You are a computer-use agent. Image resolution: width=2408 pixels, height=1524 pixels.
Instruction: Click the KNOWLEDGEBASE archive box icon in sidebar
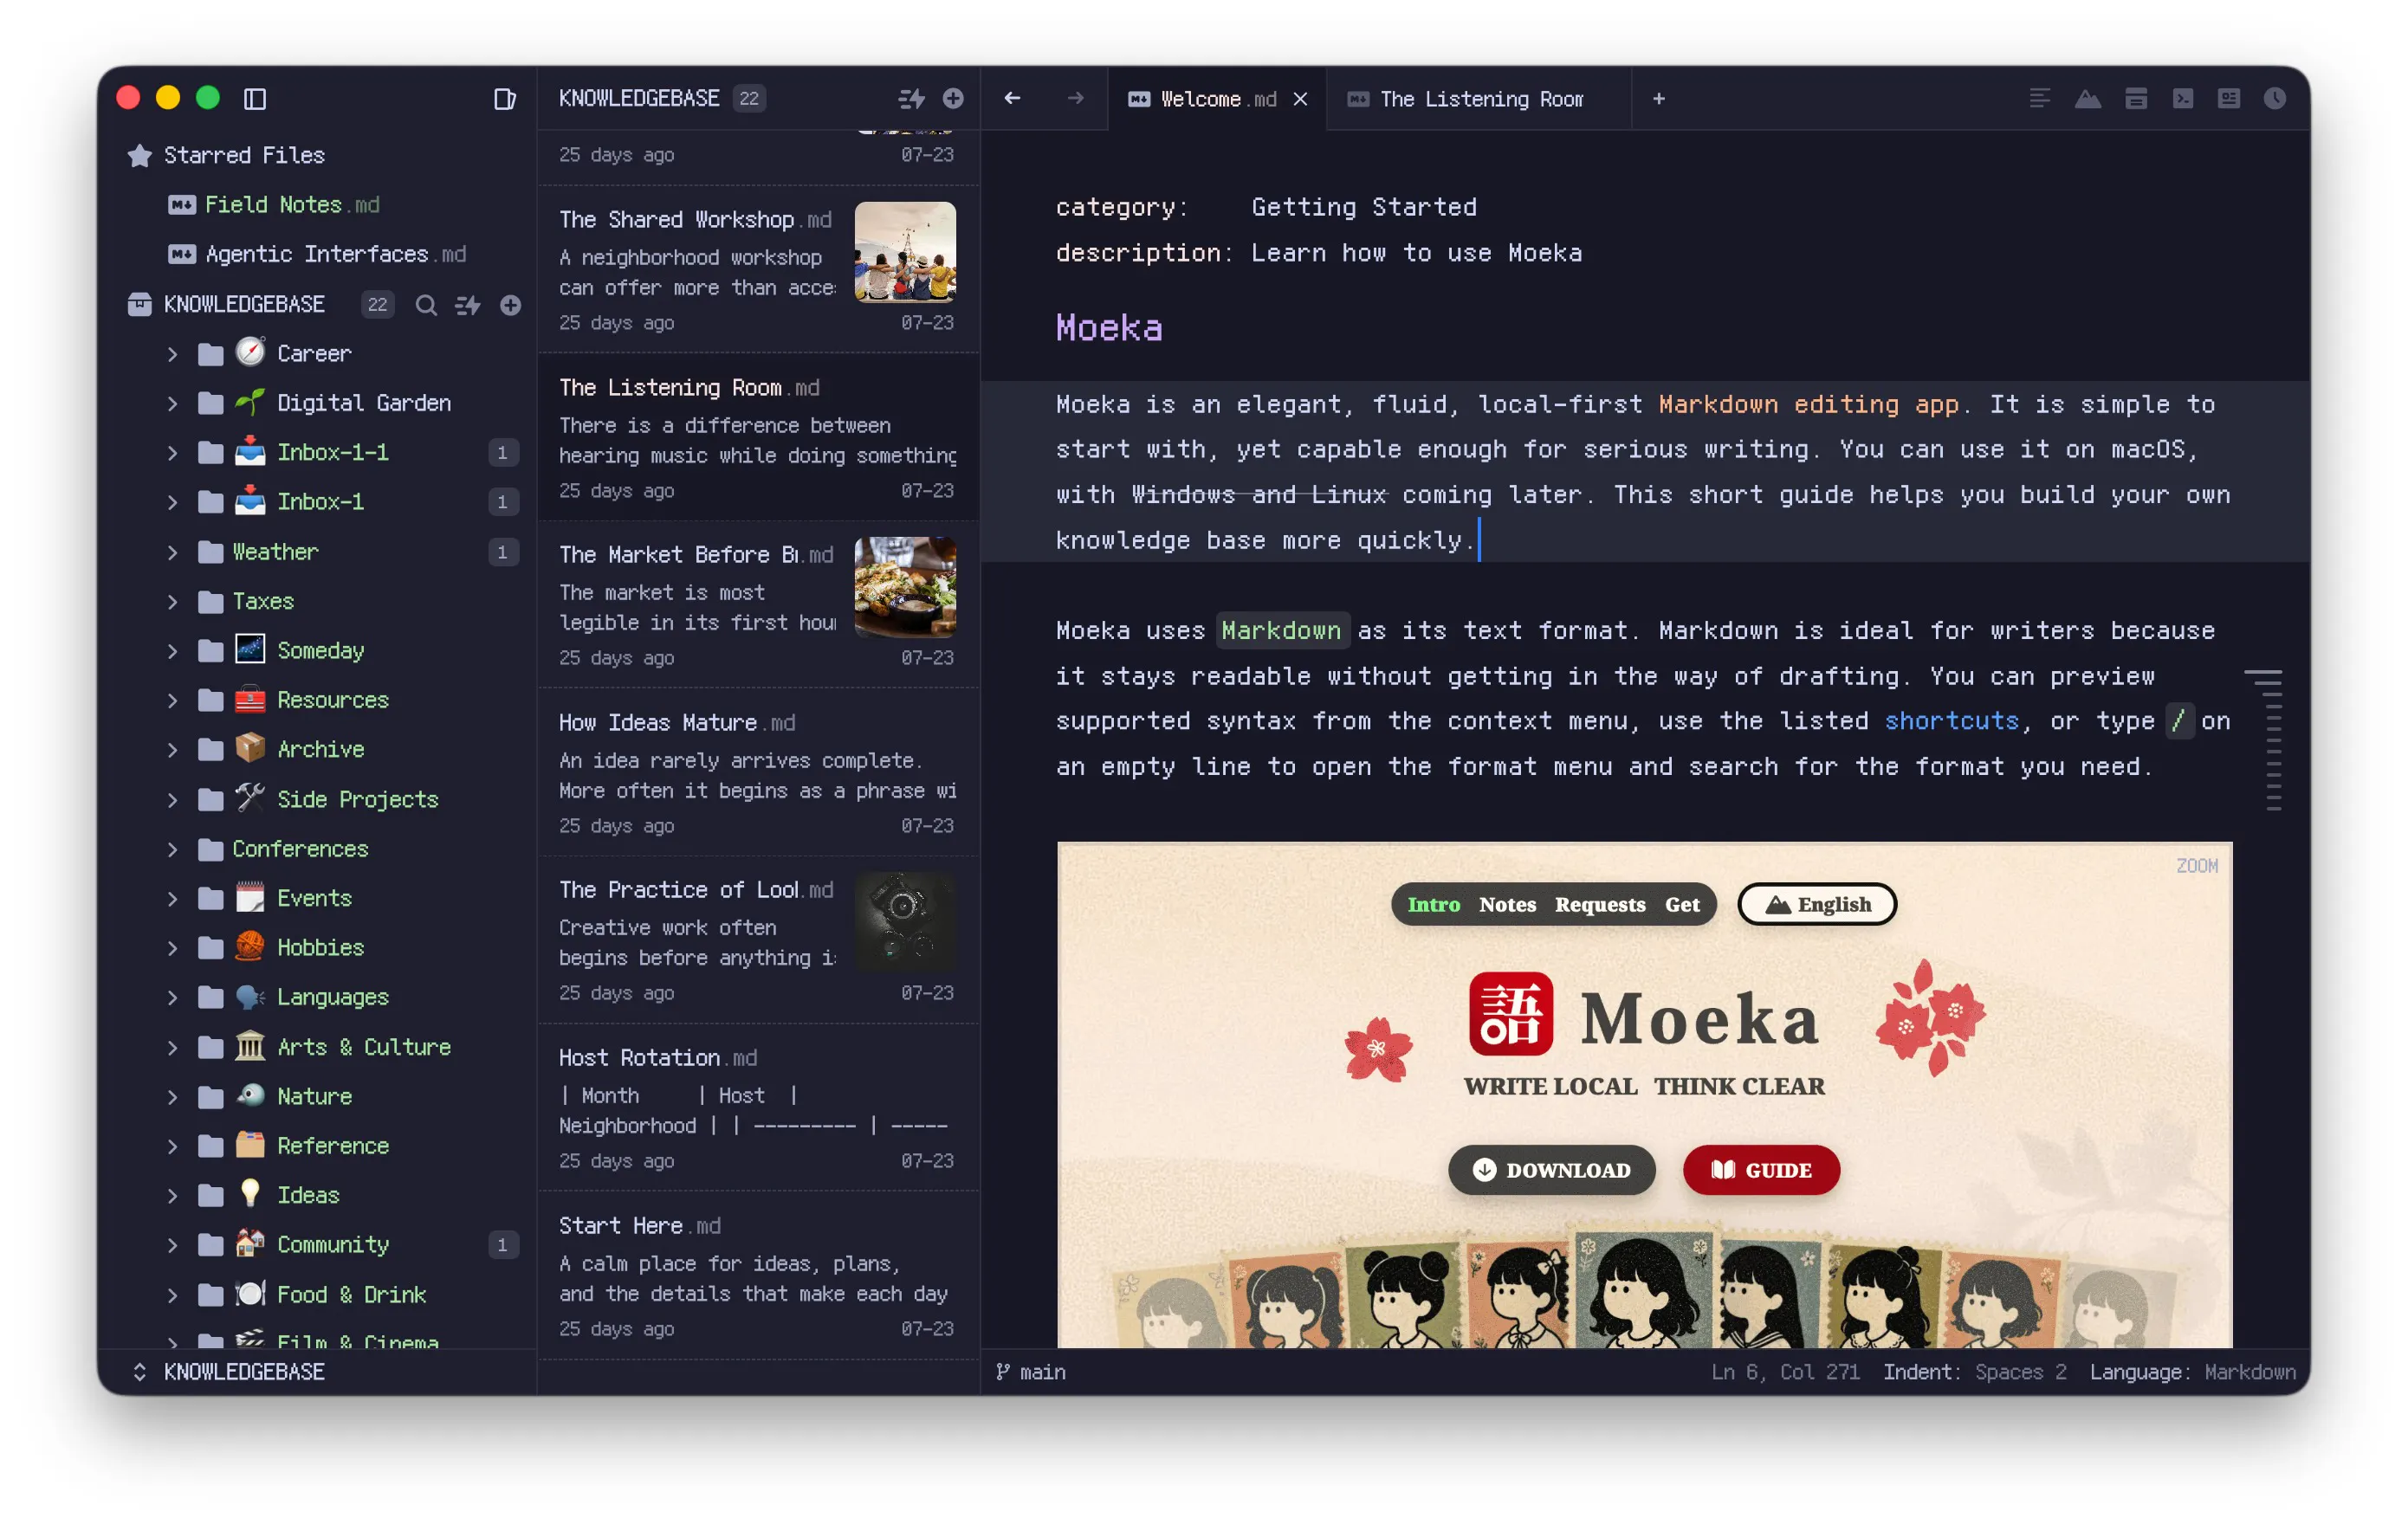139,304
